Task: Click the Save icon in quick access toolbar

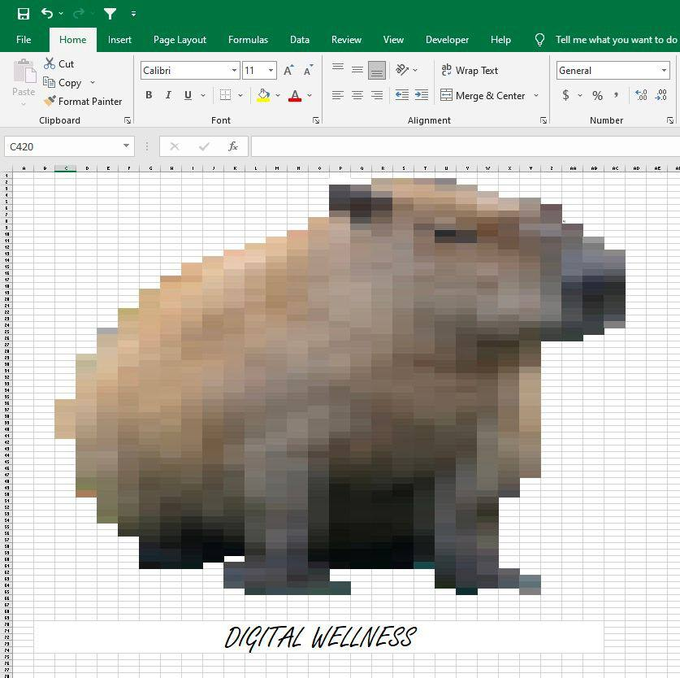Action: pyautogui.click(x=23, y=14)
